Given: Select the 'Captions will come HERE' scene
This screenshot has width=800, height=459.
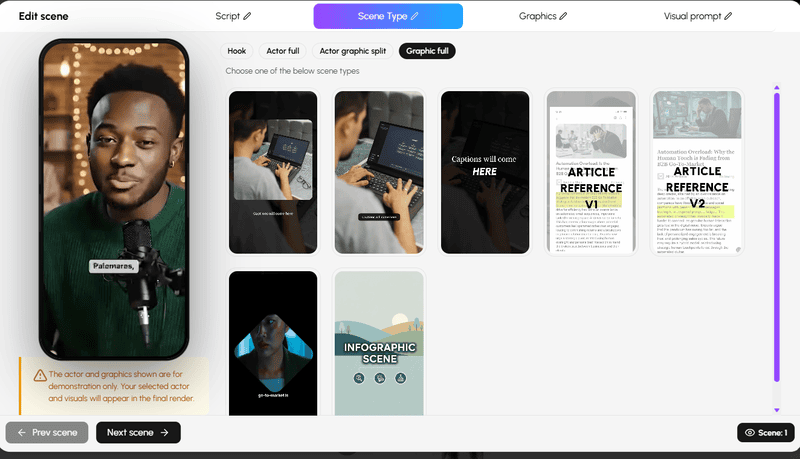Looking at the screenshot, I should pyautogui.click(x=484, y=172).
